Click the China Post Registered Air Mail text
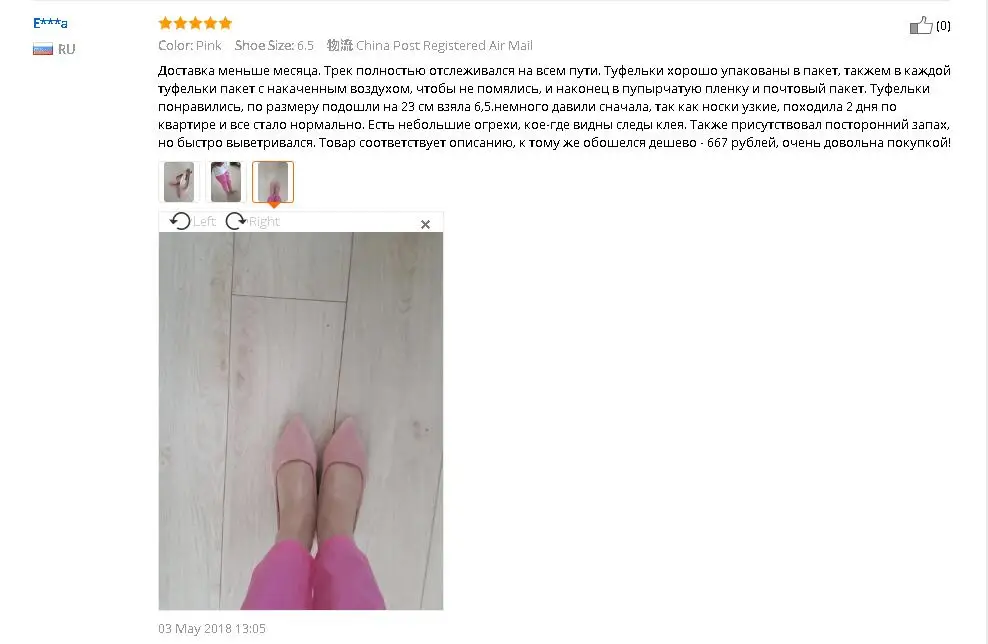Viewport: 988px width, 644px height. 444,45
